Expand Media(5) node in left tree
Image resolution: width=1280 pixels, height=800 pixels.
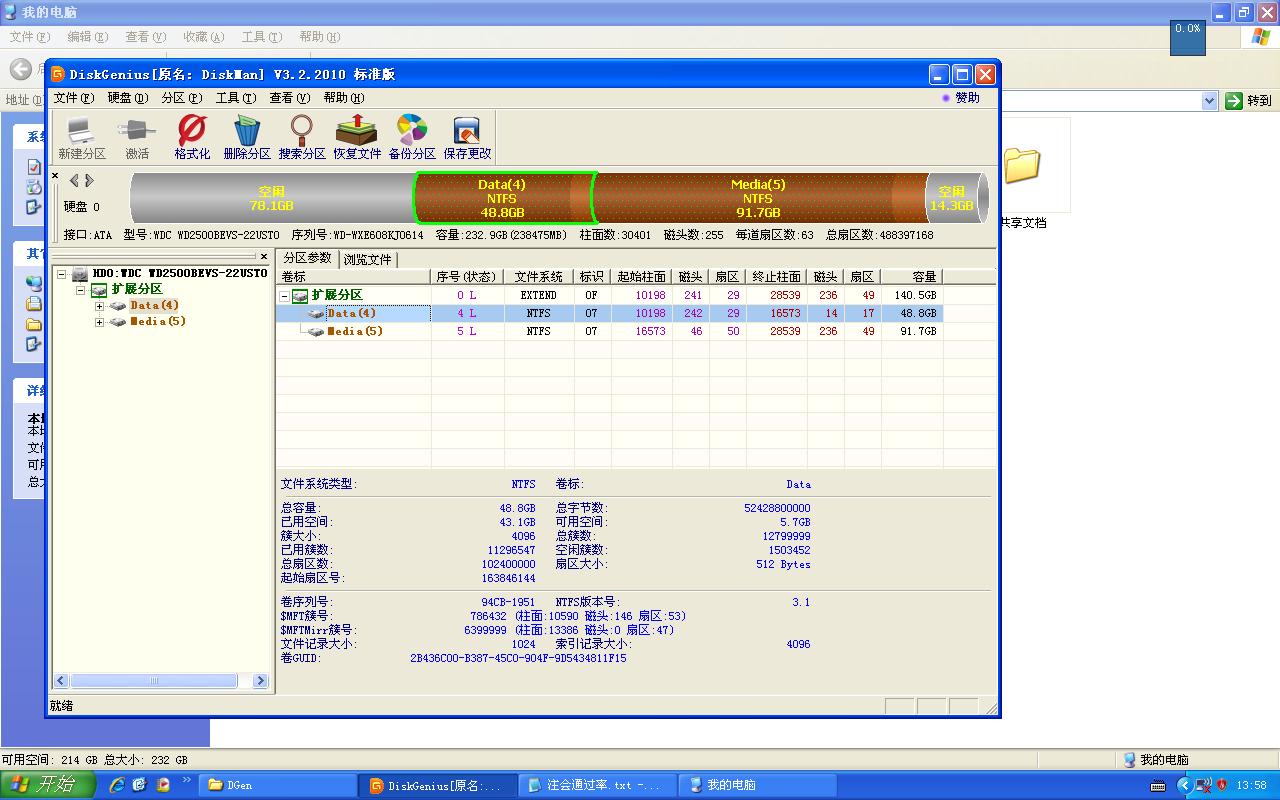click(x=99, y=322)
